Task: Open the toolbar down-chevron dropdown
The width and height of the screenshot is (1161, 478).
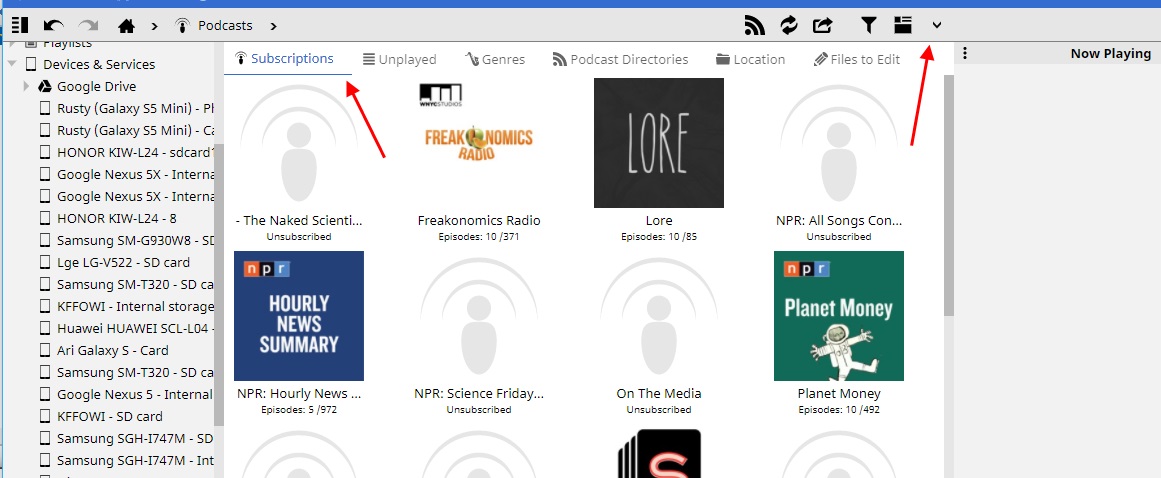Action: point(937,25)
